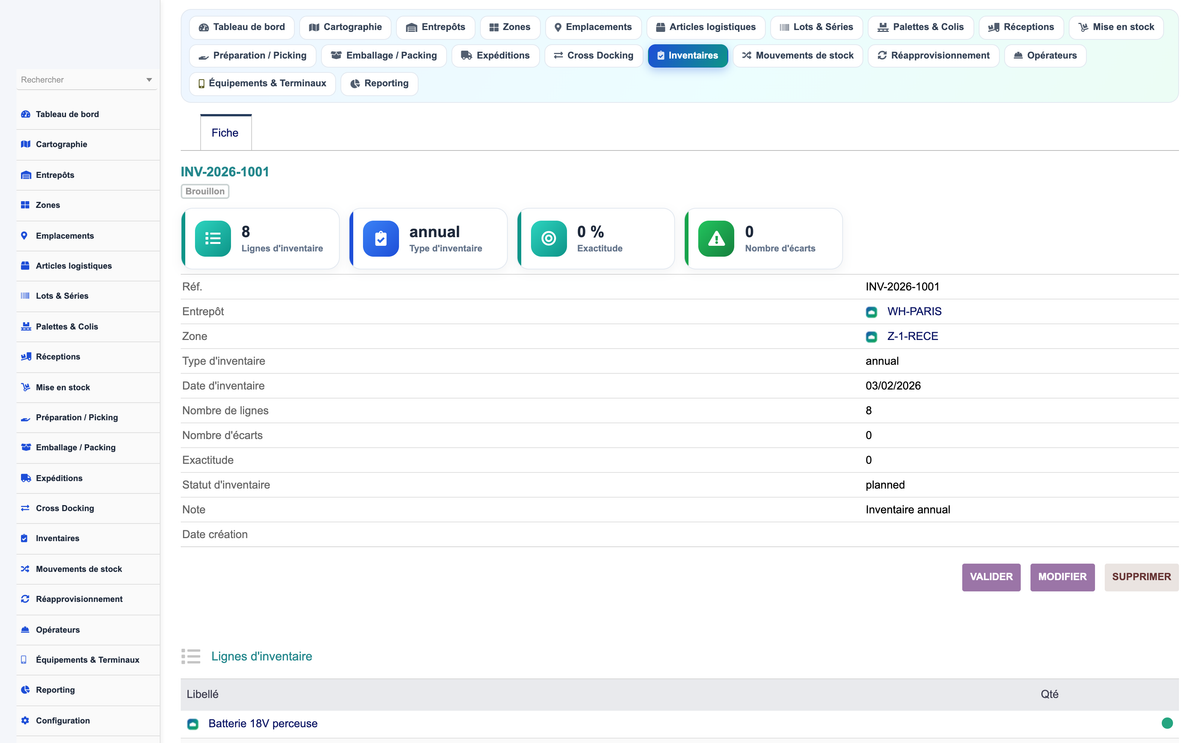The width and height of the screenshot is (1200, 743).
Task: Open Cartographie in top menu
Action: [345, 27]
